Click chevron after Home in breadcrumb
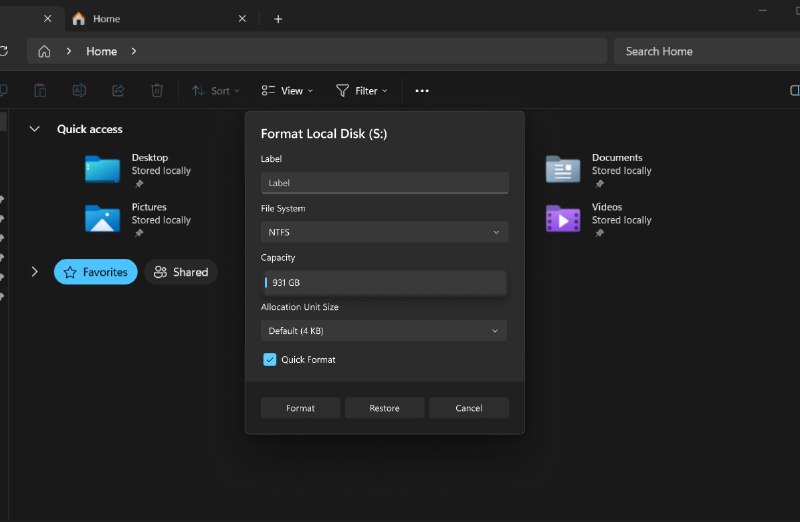 click(x=134, y=52)
